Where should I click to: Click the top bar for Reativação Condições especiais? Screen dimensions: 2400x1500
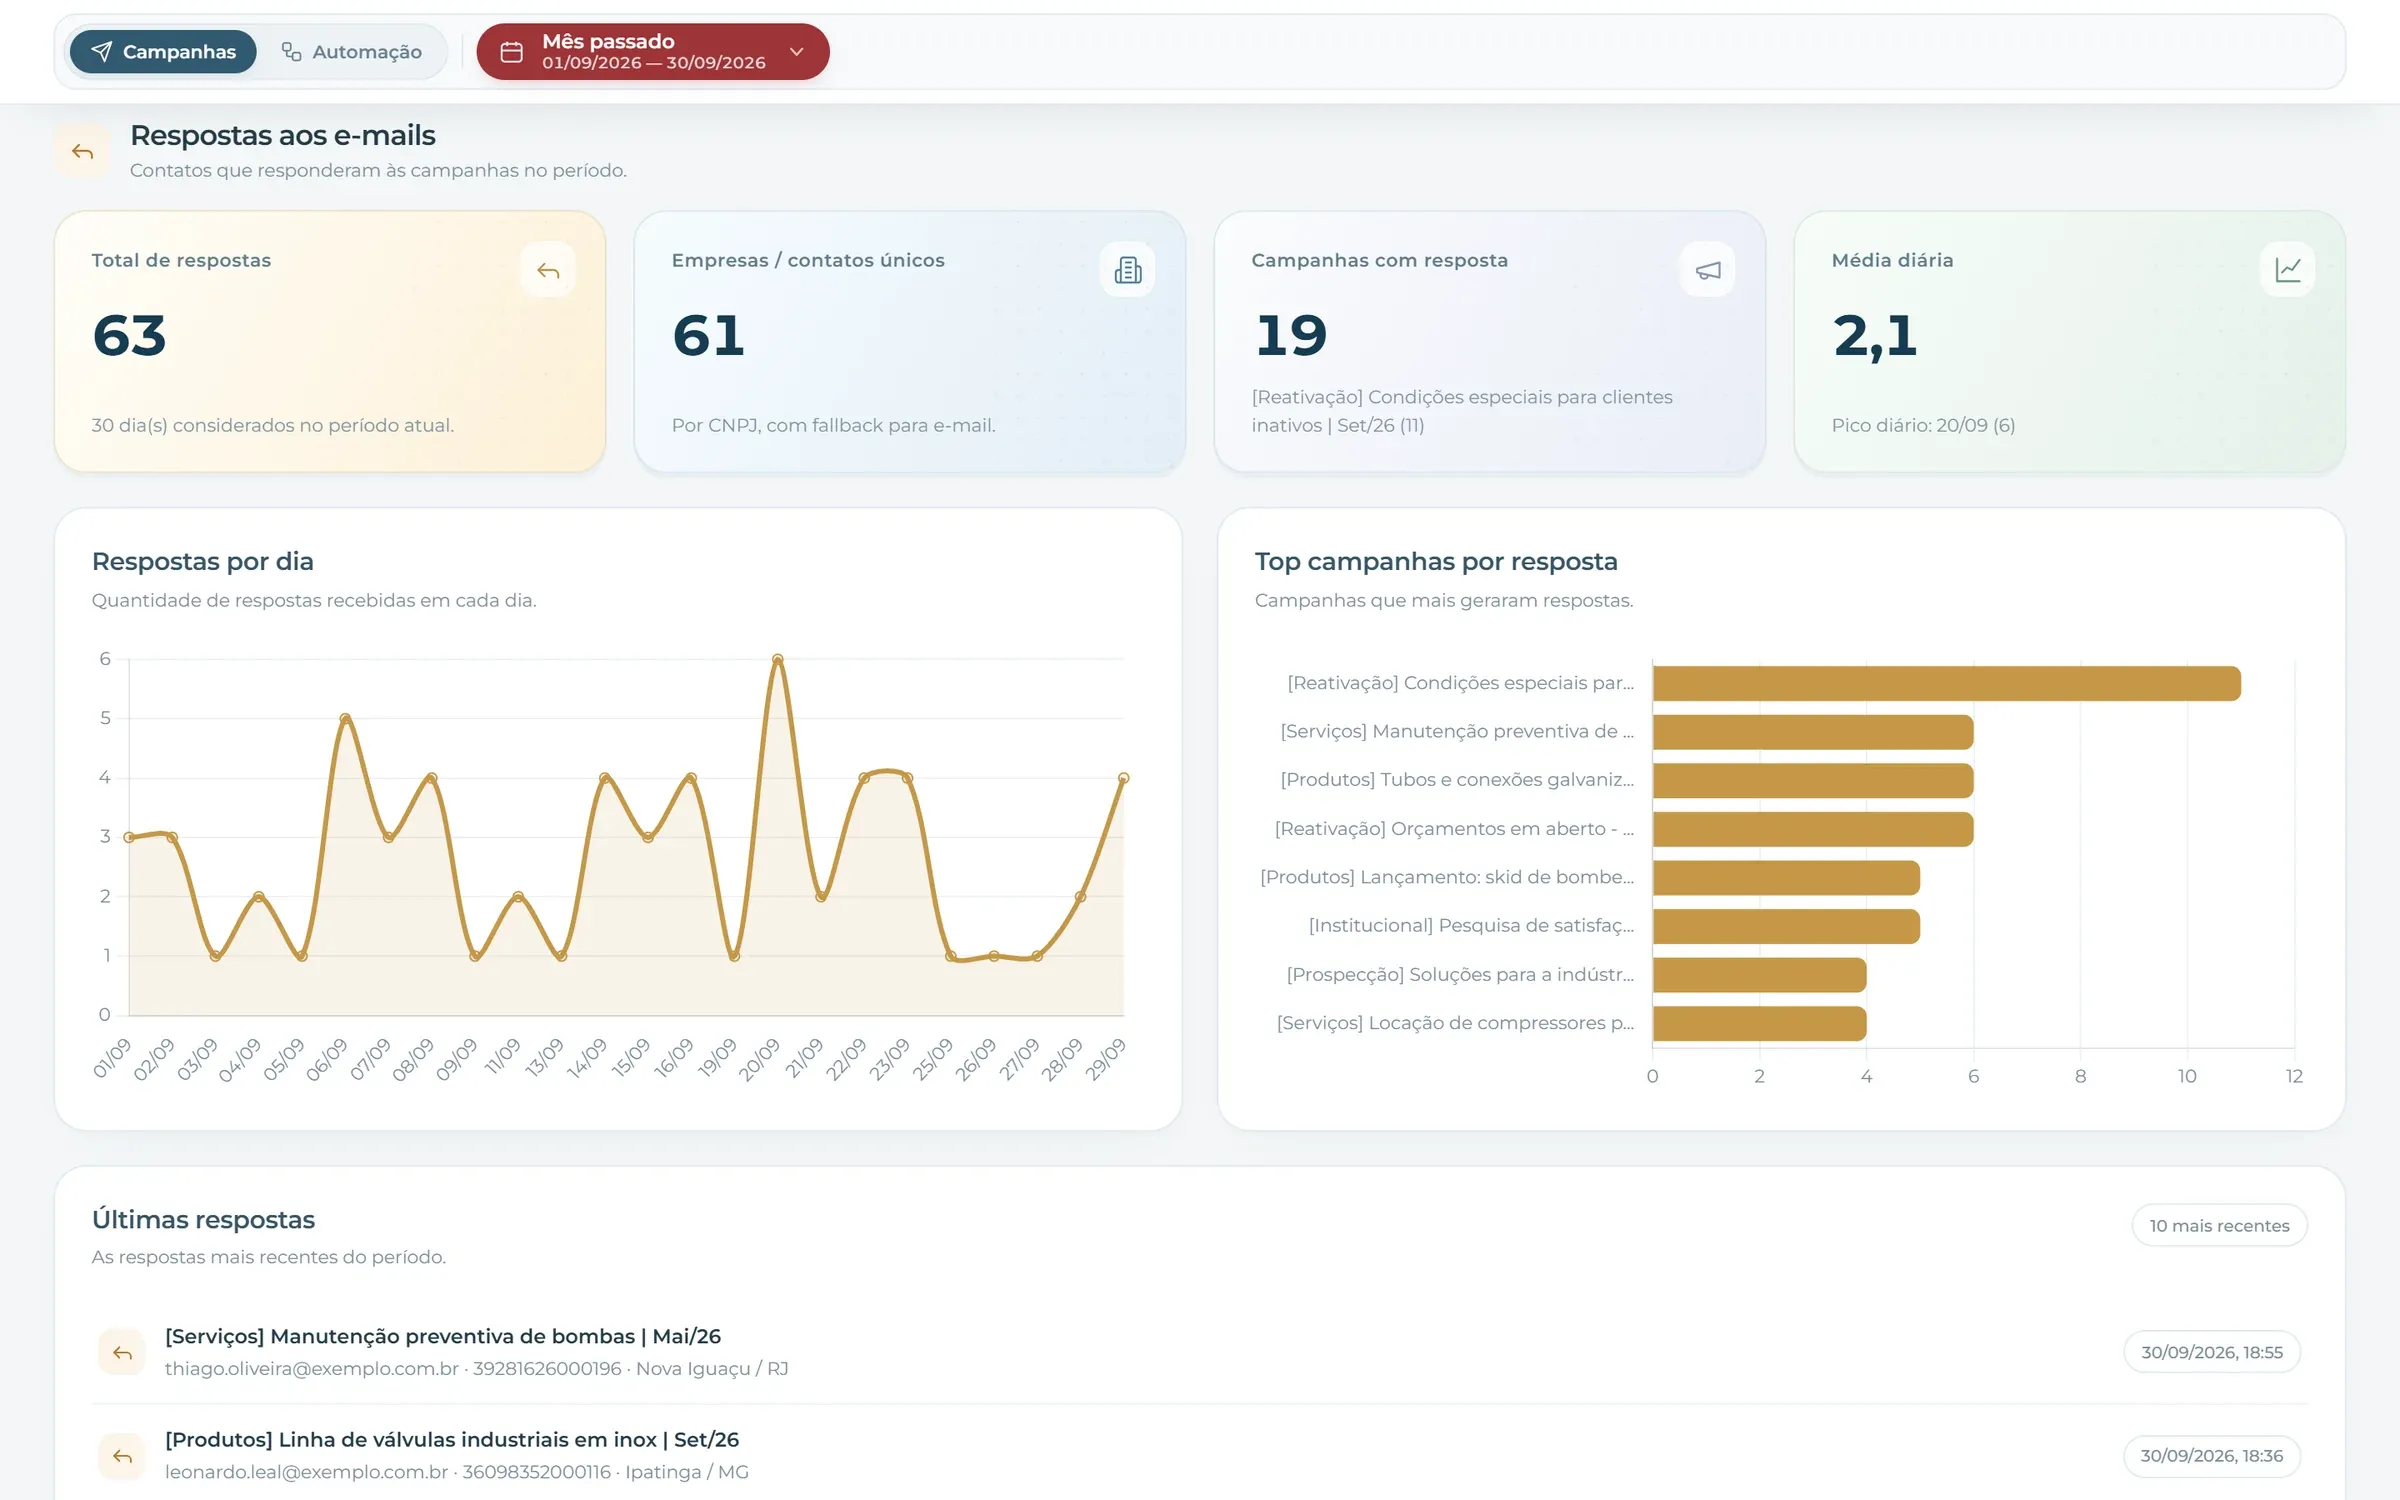[1946, 684]
